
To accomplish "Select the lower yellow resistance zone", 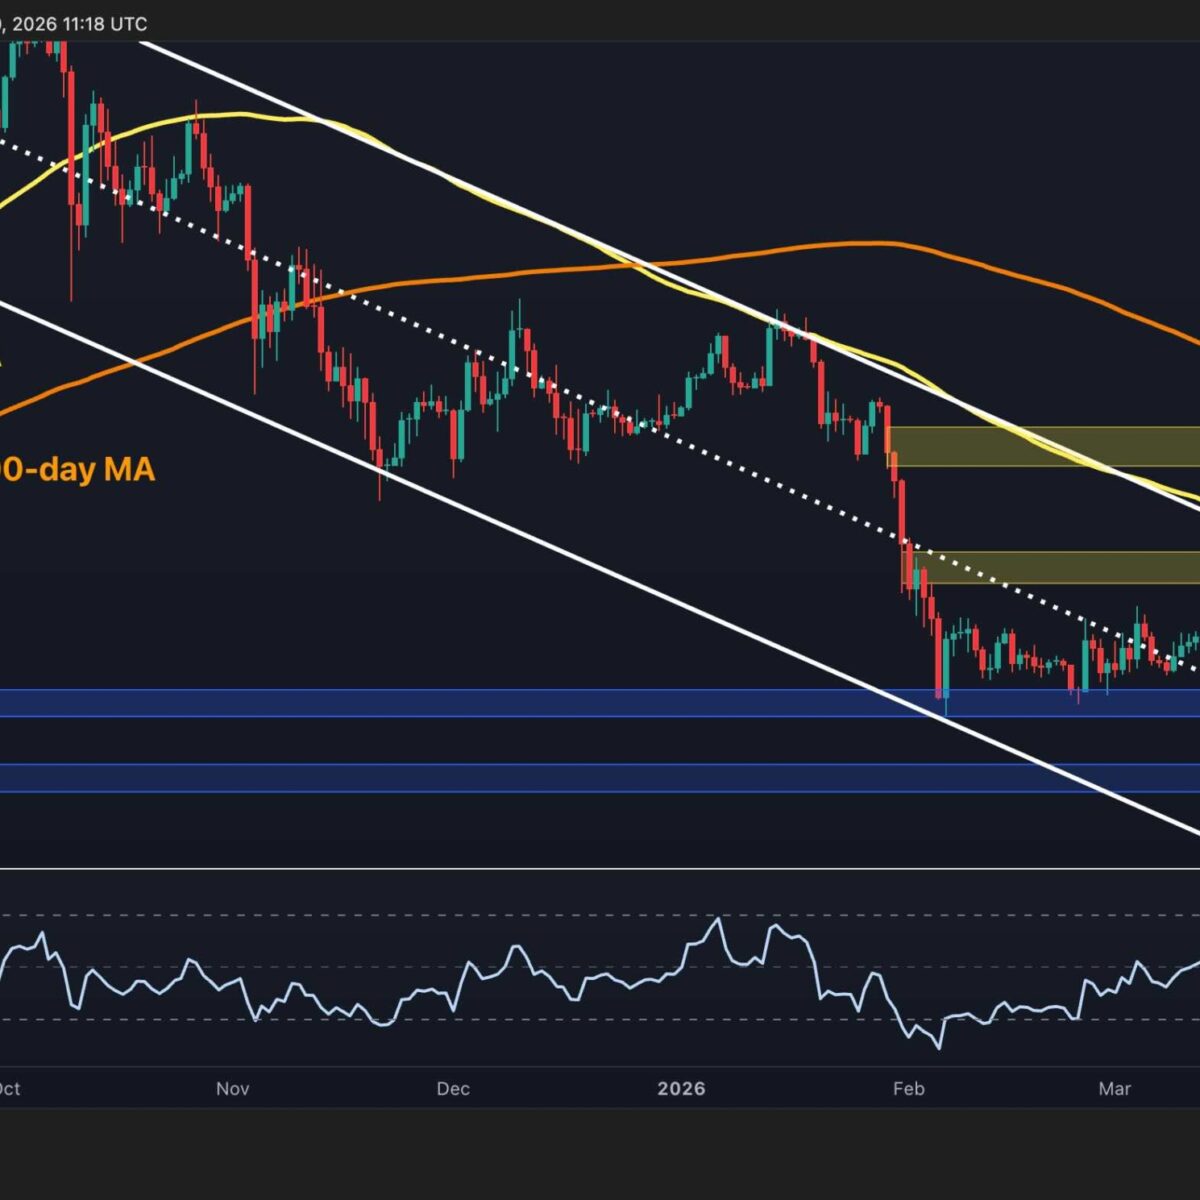I will tap(1055, 567).
